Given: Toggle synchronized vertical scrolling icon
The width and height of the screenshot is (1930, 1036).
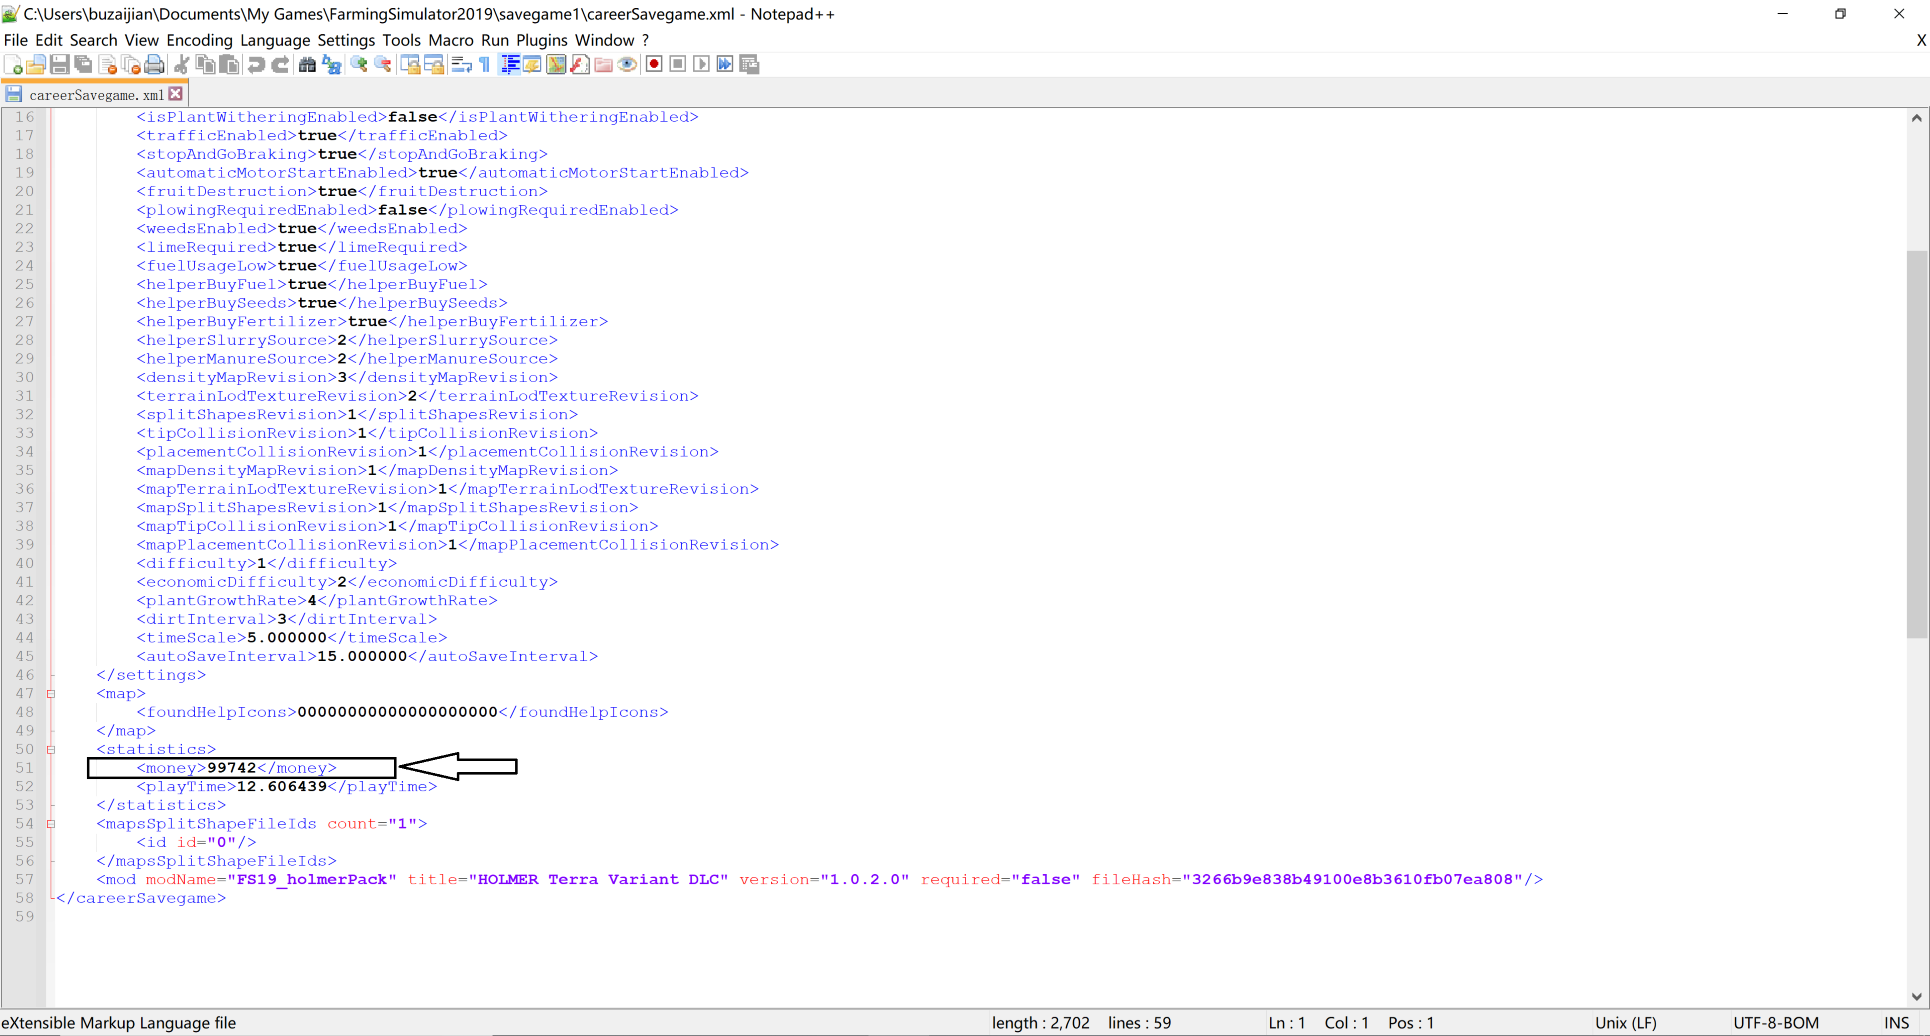Looking at the screenshot, I should (x=410, y=65).
